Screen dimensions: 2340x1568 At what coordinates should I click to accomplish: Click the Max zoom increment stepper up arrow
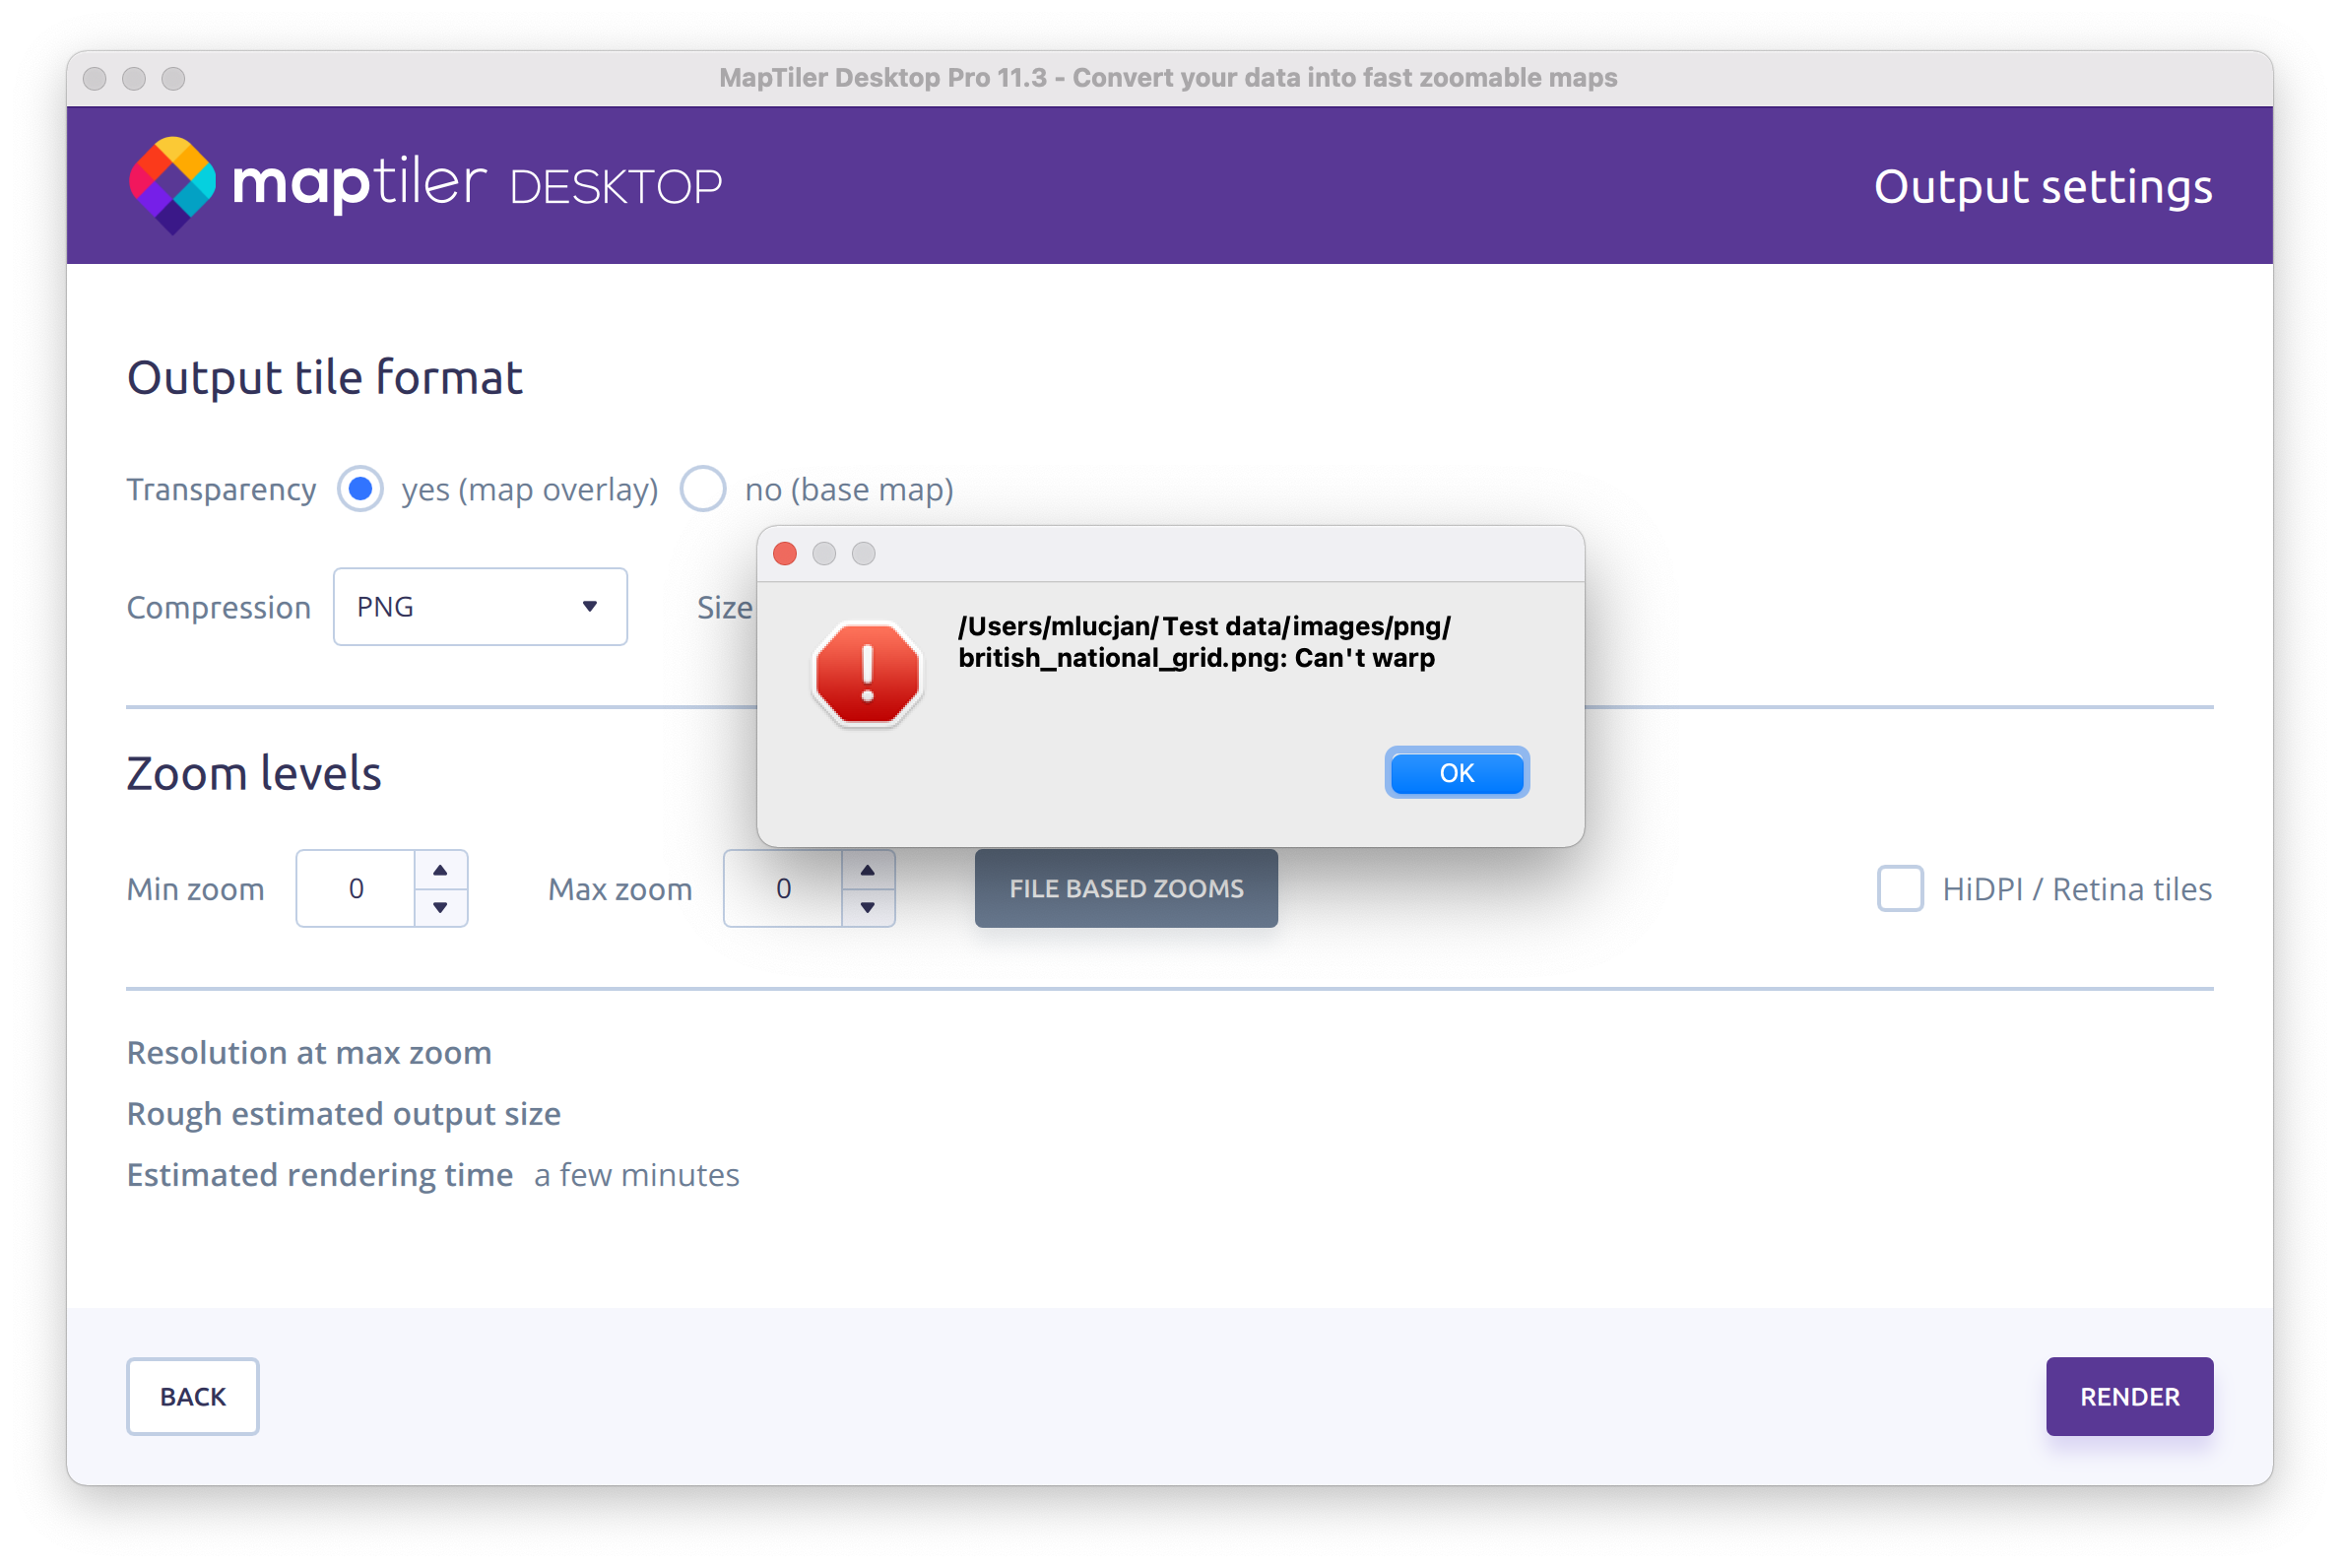point(867,870)
